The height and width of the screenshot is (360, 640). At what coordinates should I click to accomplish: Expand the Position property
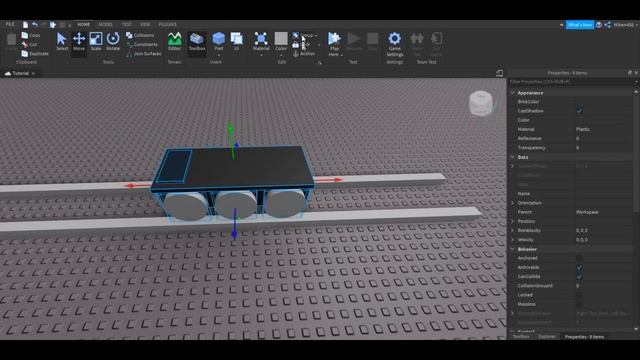pyautogui.click(x=513, y=221)
